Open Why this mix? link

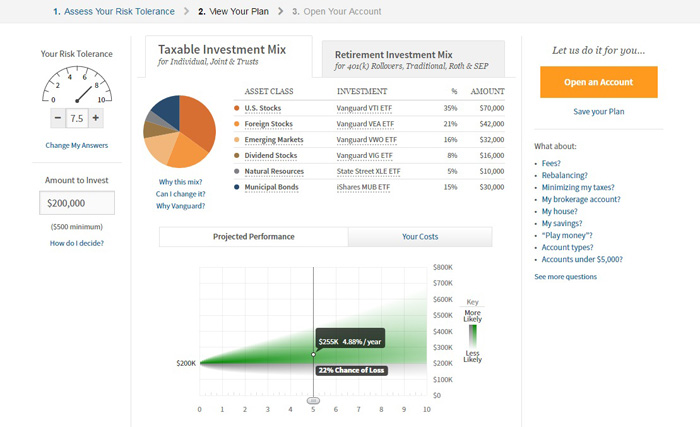point(180,182)
